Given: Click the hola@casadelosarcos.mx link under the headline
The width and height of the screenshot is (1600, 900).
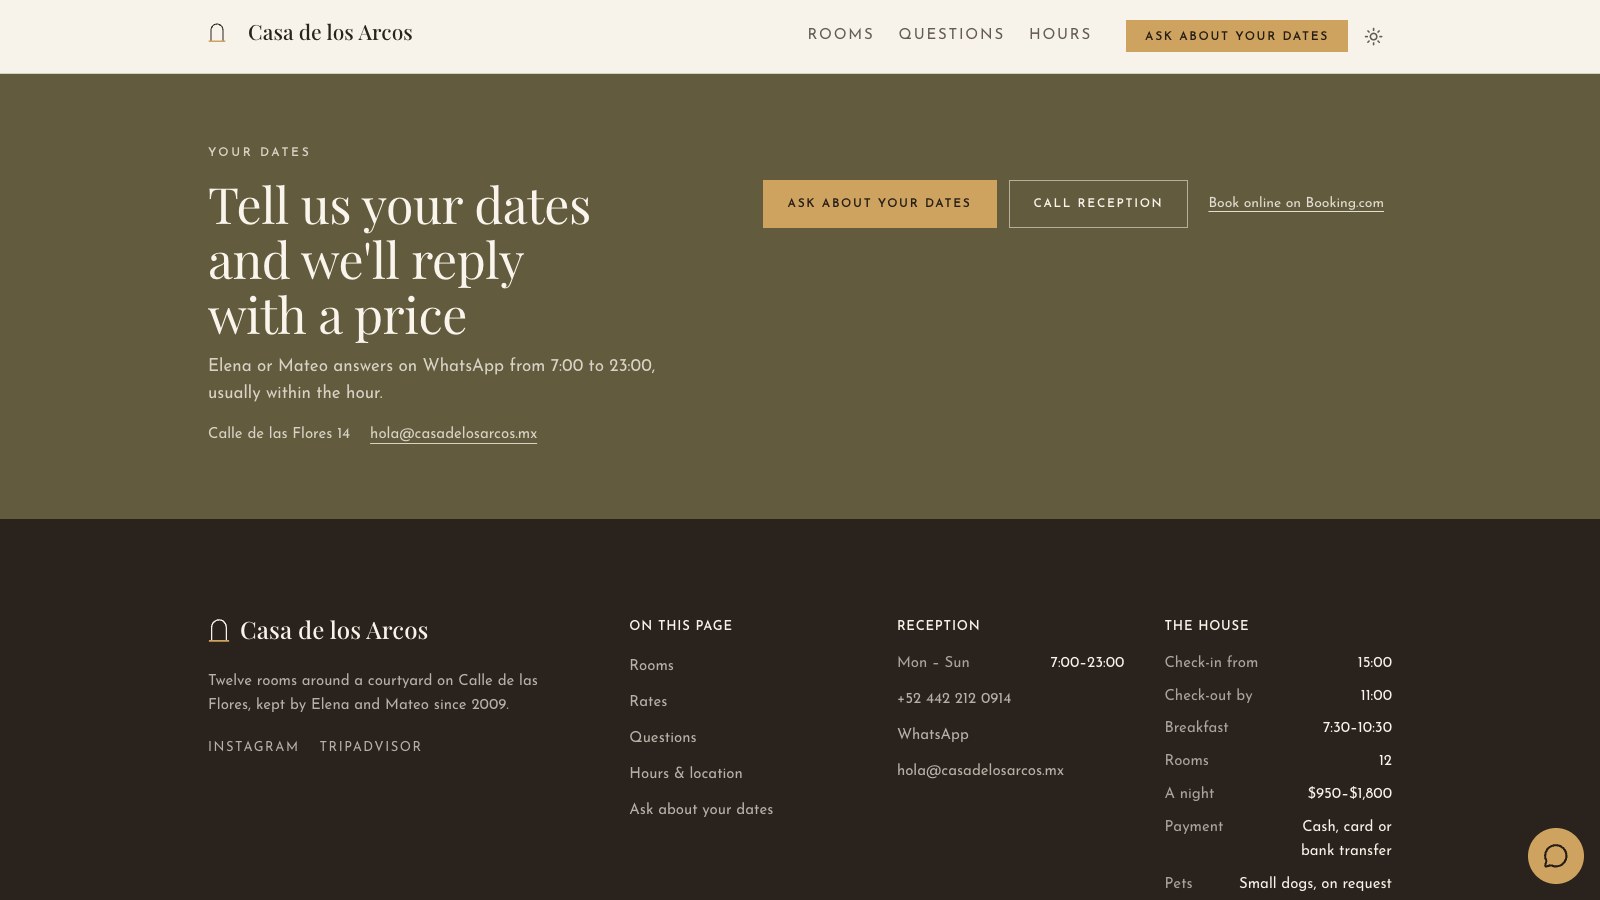Looking at the screenshot, I should (x=453, y=433).
